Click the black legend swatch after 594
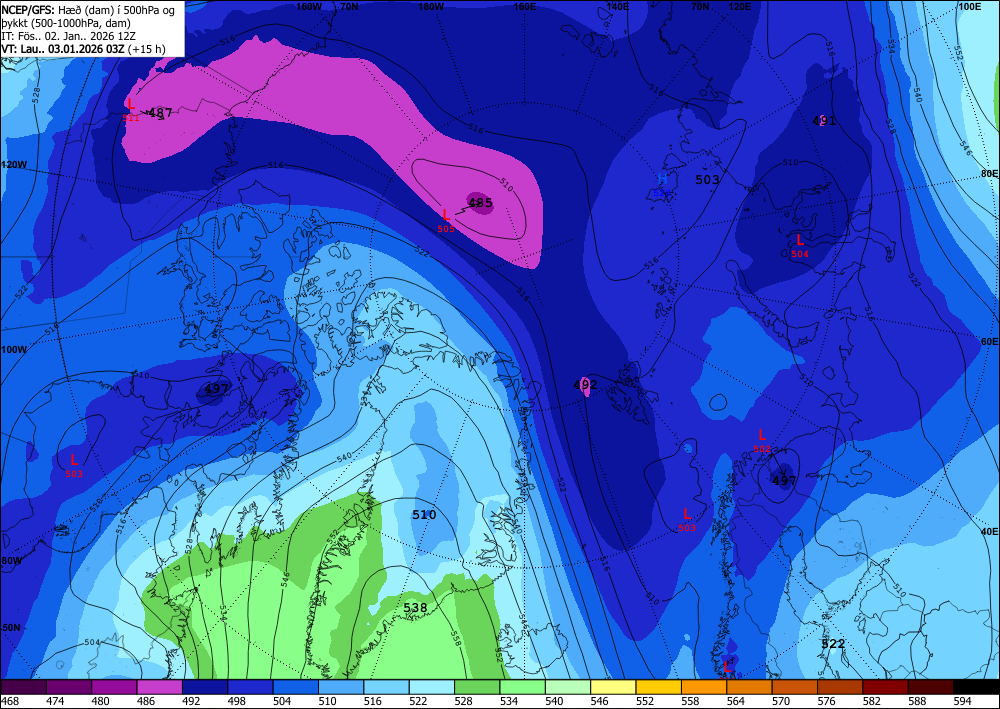The image size is (1000, 709). 976,687
